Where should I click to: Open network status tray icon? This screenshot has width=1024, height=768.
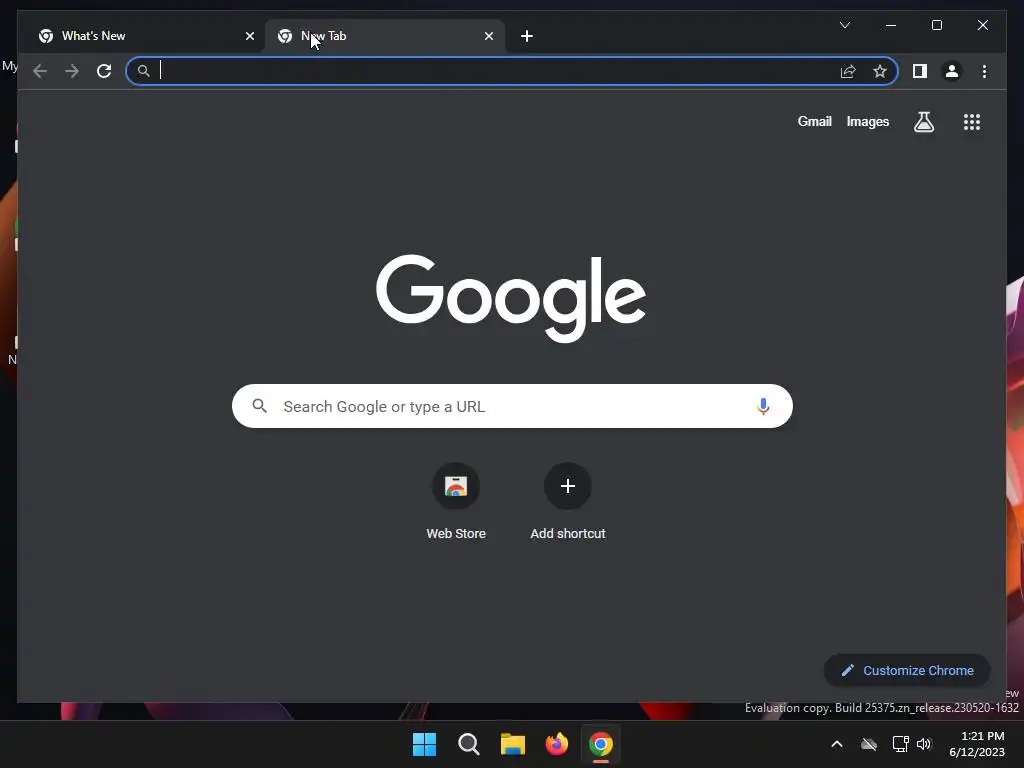point(901,744)
